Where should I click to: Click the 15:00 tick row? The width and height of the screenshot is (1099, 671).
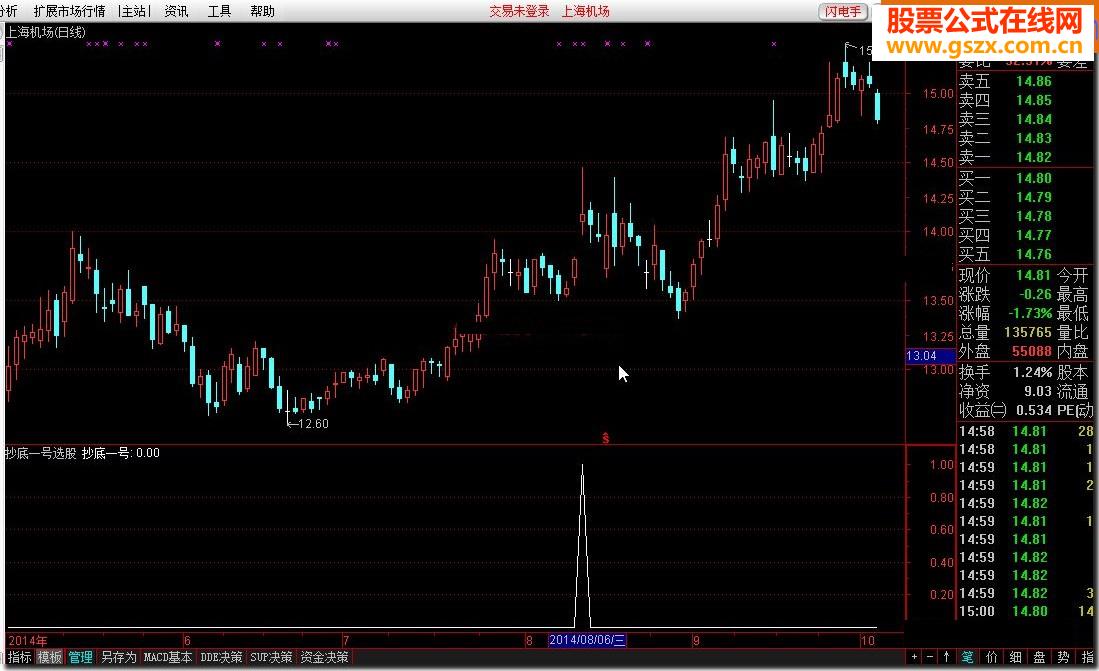click(x=1026, y=611)
